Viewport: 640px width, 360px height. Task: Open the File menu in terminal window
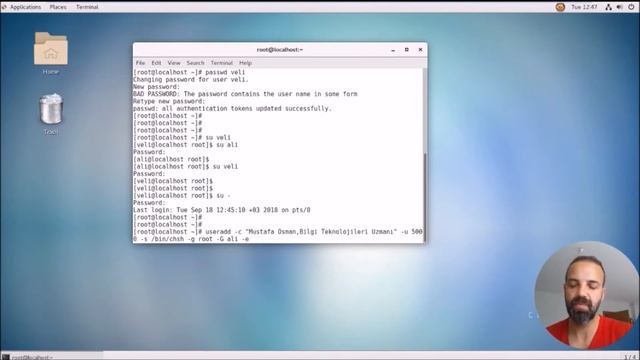(140, 63)
